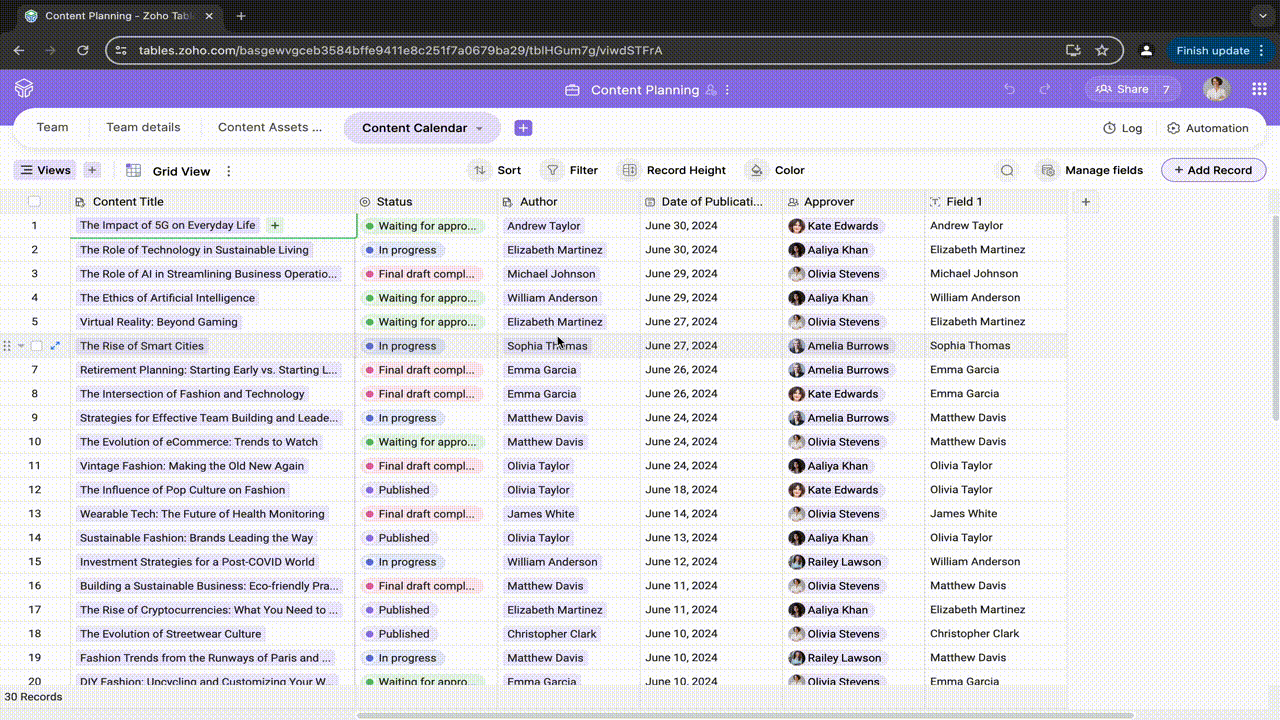Expand the Rise of Smart Cities record
The height and width of the screenshot is (720, 1280).
pyautogui.click(x=55, y=346)
